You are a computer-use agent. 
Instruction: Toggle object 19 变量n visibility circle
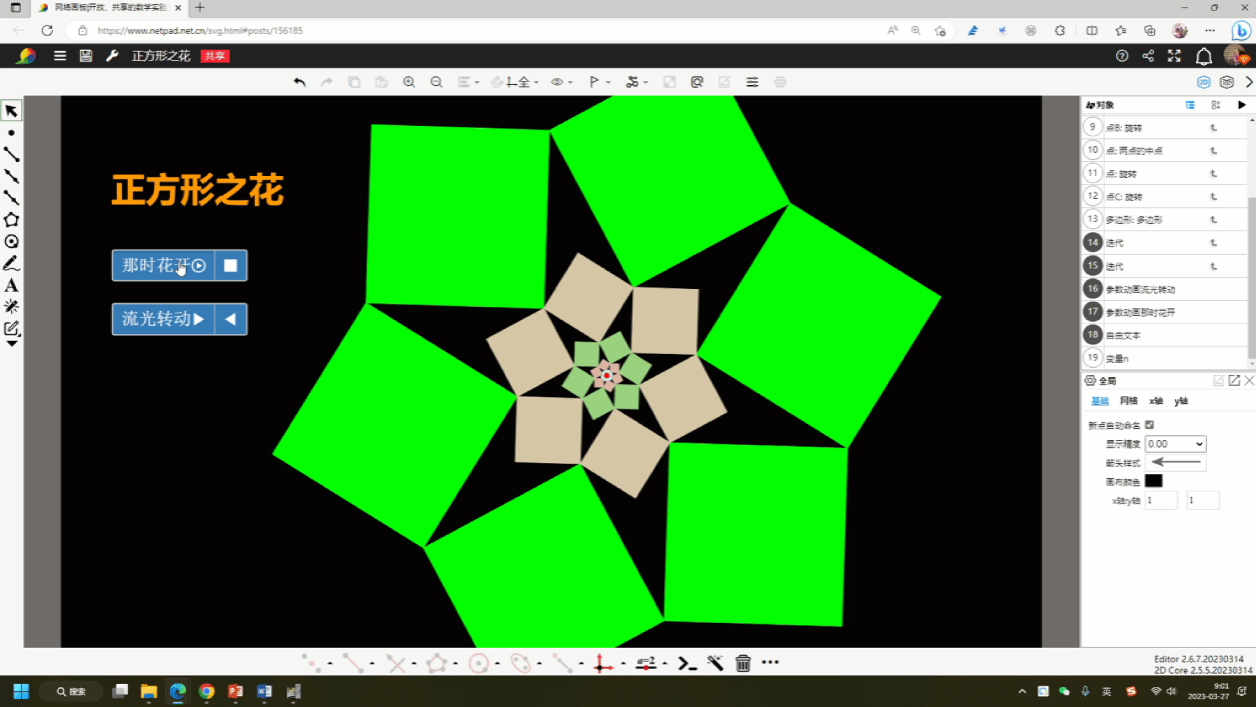pyautogui.click(x=1093, y=358)
